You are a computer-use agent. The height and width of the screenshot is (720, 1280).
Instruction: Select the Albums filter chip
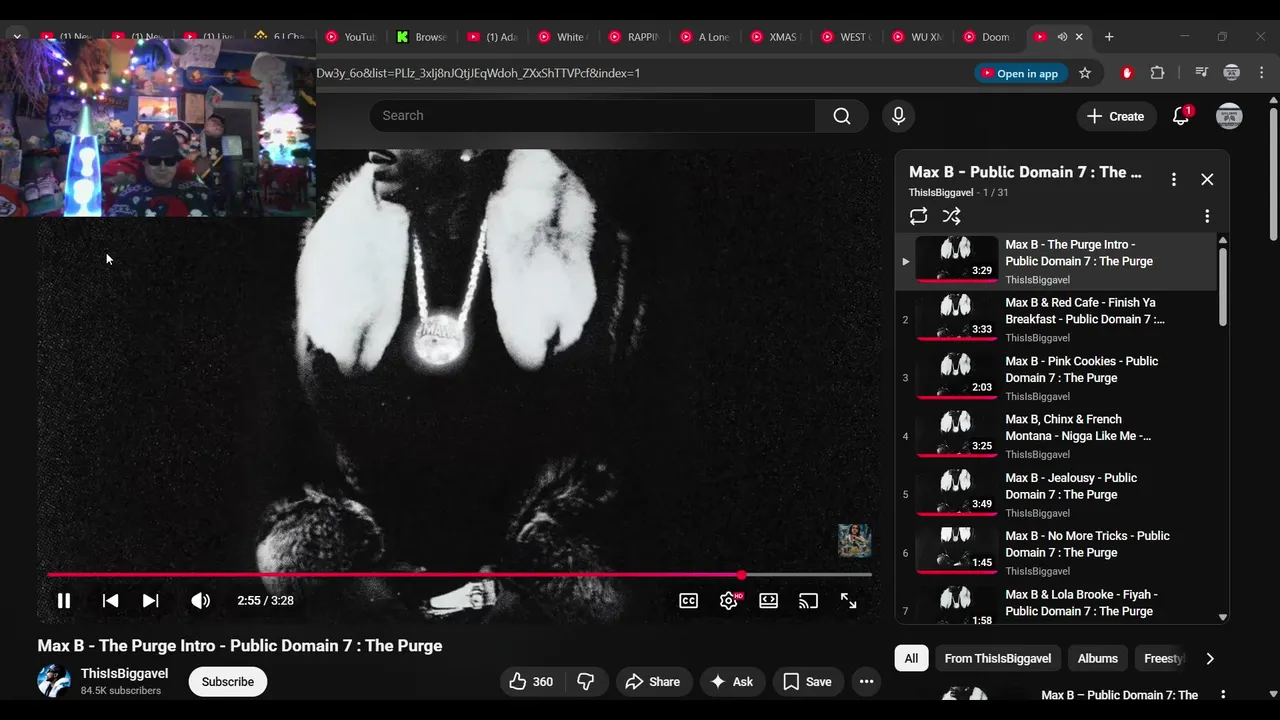click(x=1097, y=658)
